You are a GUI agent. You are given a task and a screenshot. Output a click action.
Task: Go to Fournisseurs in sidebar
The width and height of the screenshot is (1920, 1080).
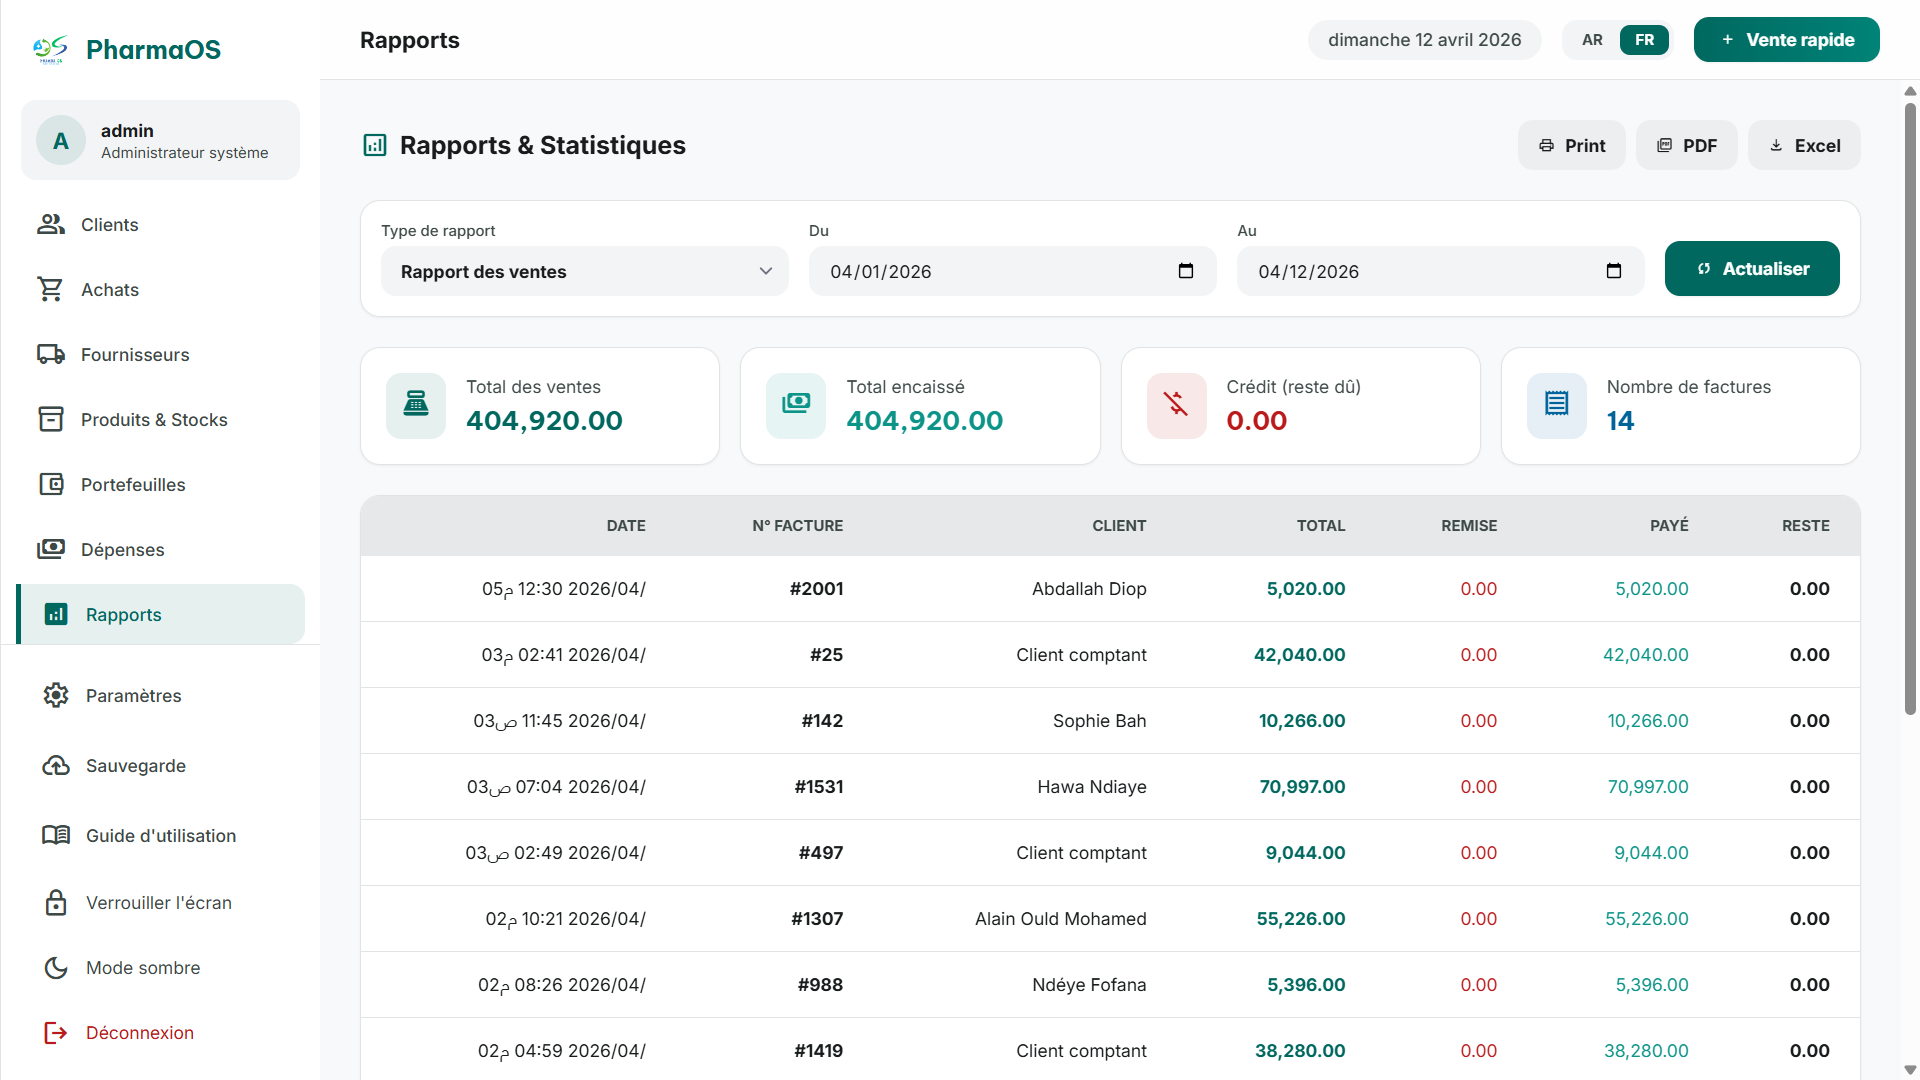[135, 355]
